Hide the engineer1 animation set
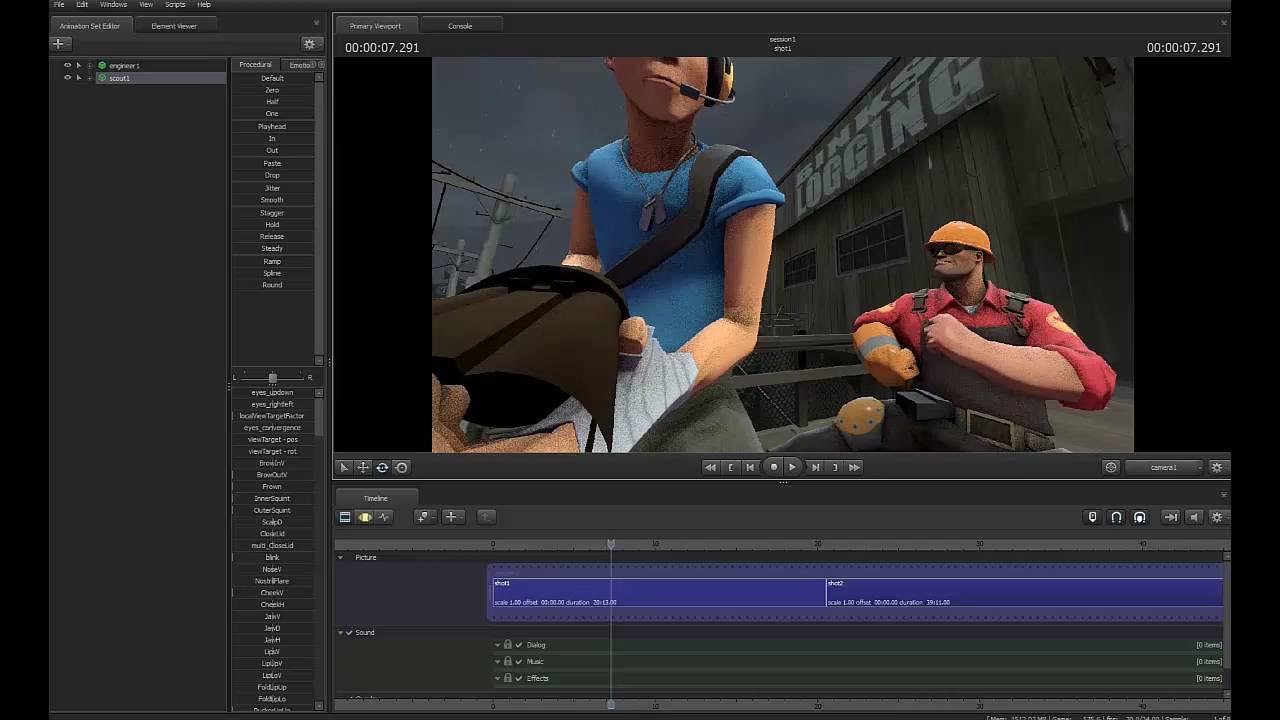This screenshot has width=1280, height=720. click(x=67, y=65)
